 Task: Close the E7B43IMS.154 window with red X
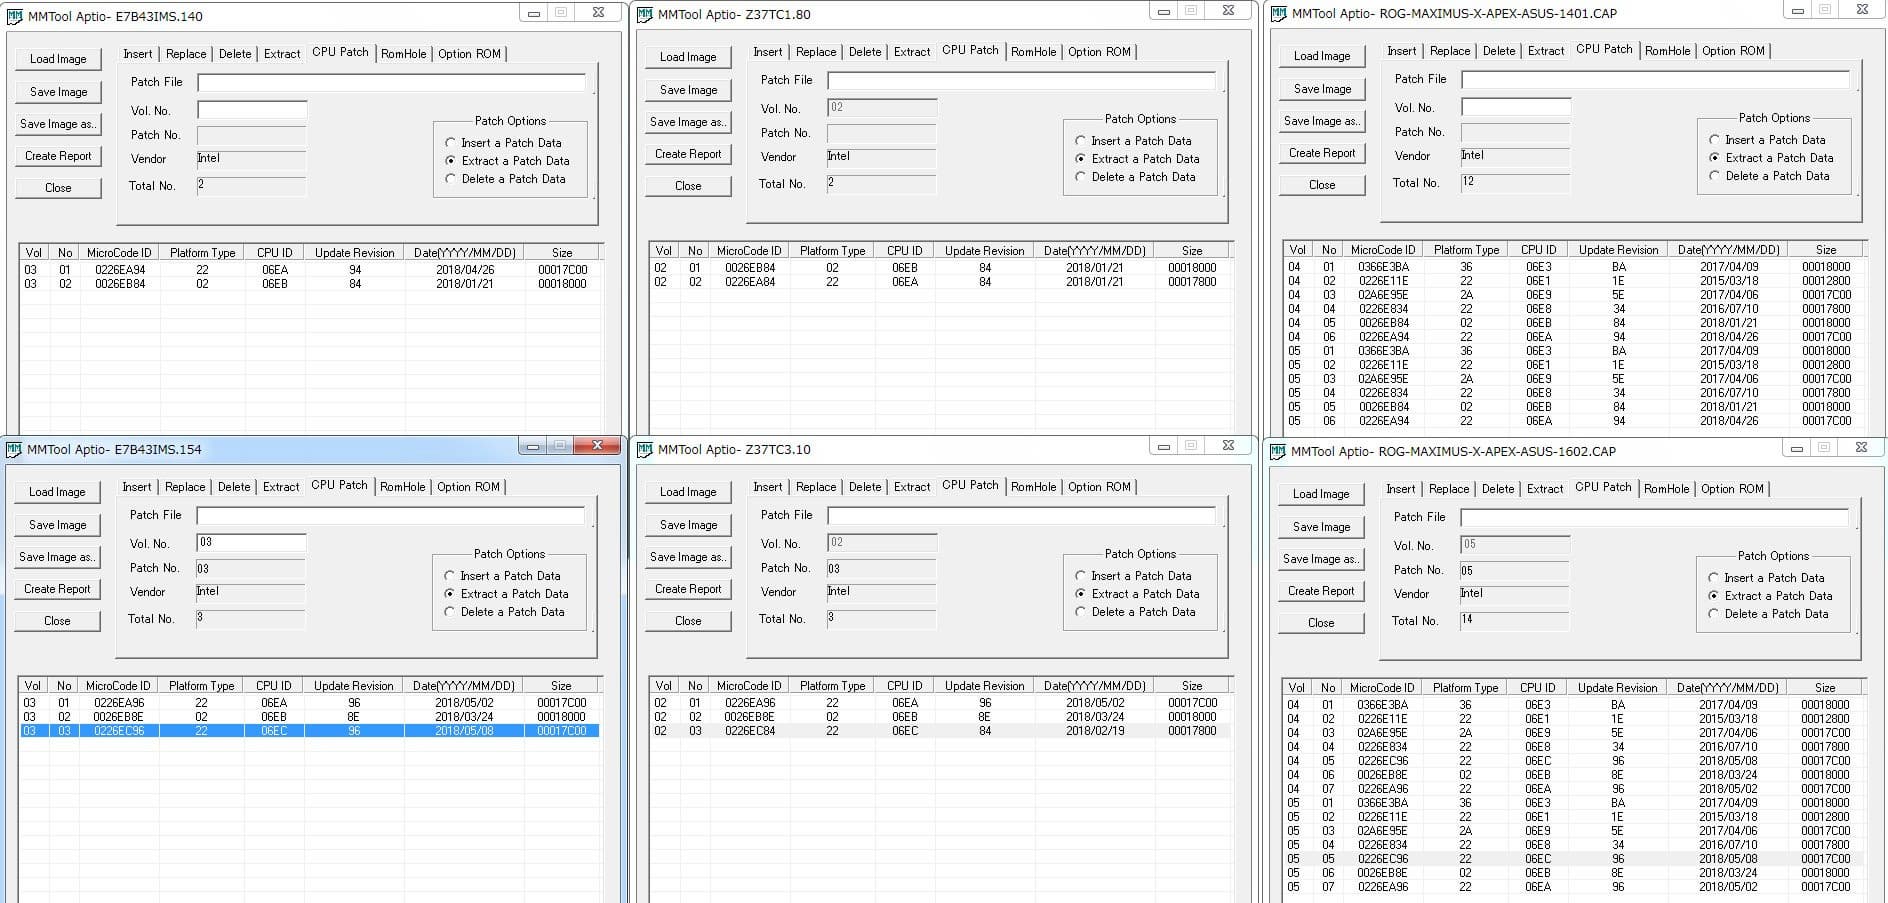click(598, 446)
